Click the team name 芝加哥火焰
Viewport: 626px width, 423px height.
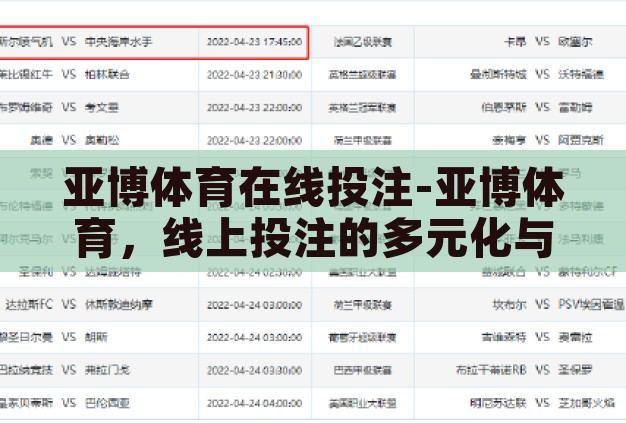point(586,403)
